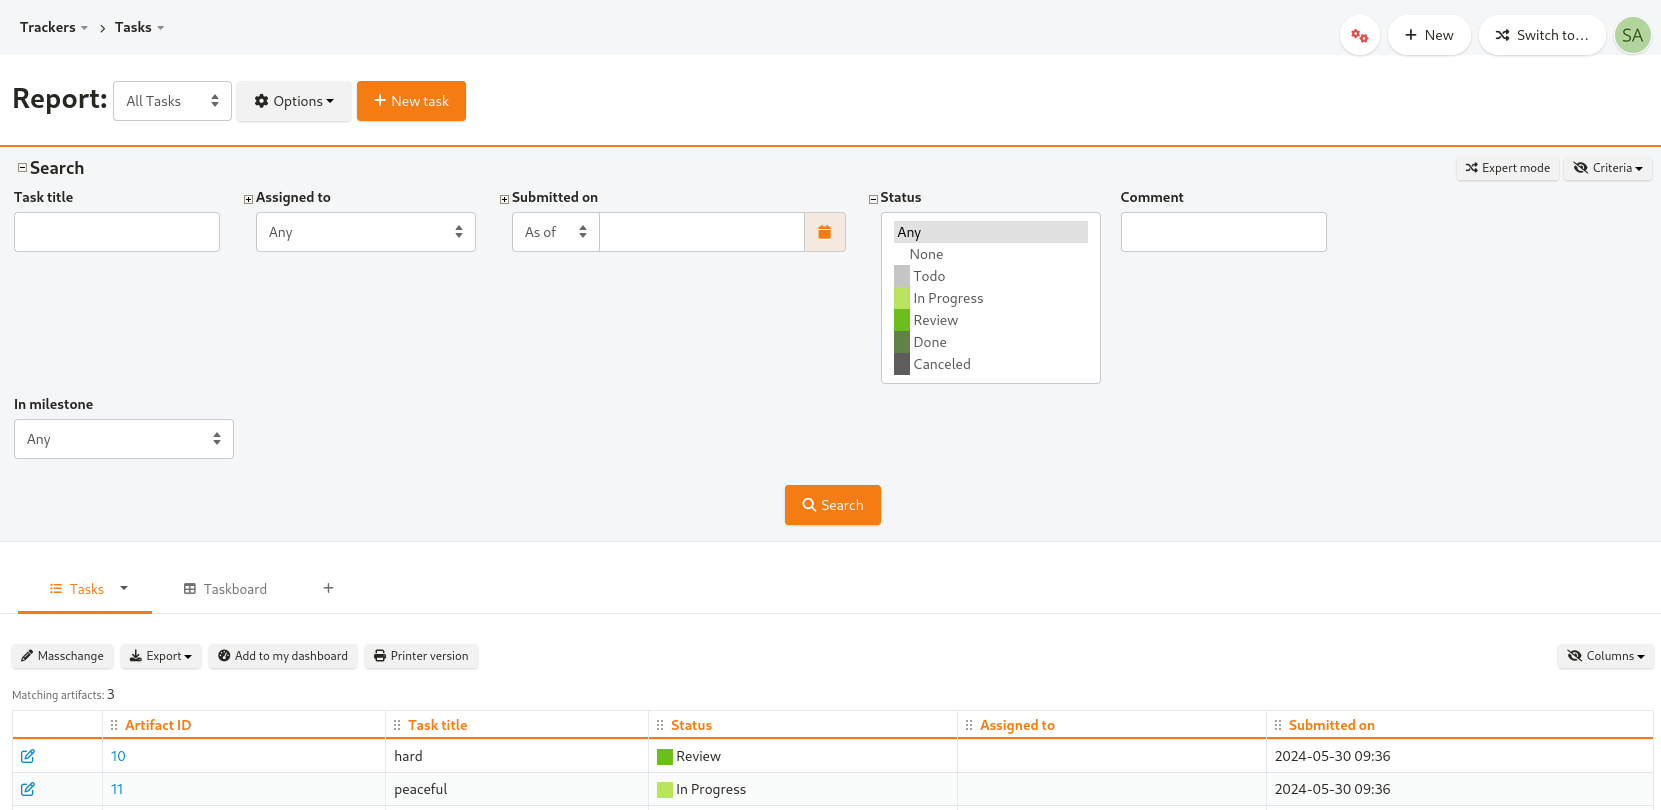Expand the Assigned to Any dropdown
The width and height of the screenshot is (1661, 810).
click(365, 232)
